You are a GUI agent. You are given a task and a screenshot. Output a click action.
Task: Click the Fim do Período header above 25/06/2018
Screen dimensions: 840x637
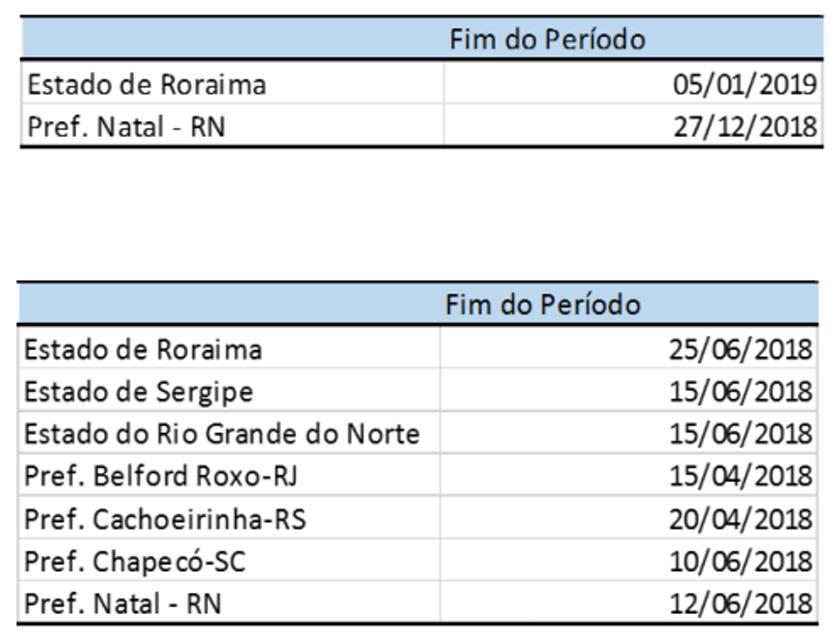[x=543, y=304]
